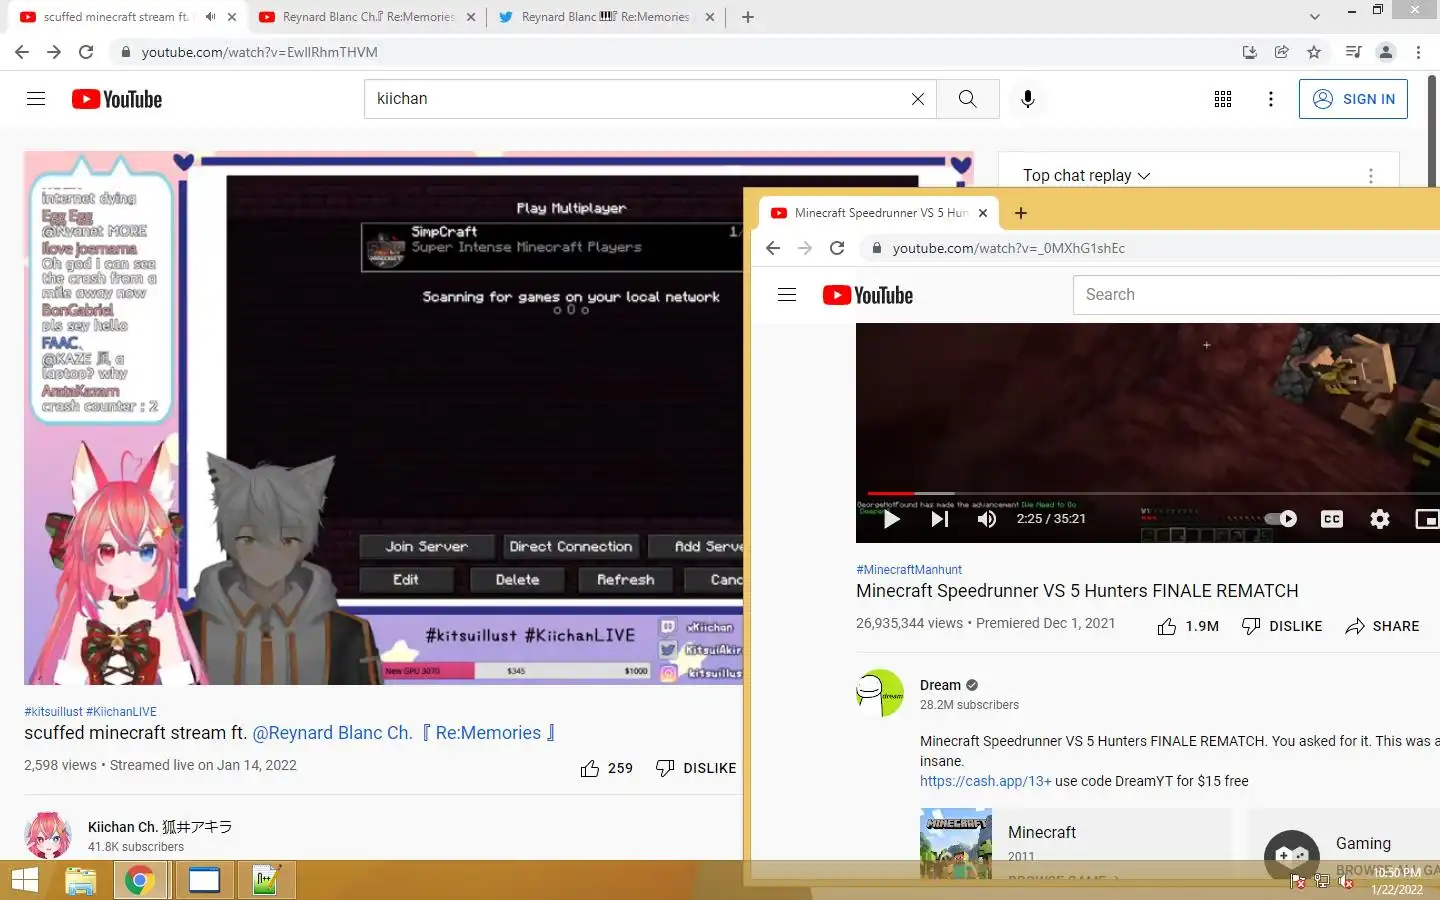Open the @Reynard Blanc Ch. channel link
This screenshot has width=1440, height=900.
click(x=404, y=733)
